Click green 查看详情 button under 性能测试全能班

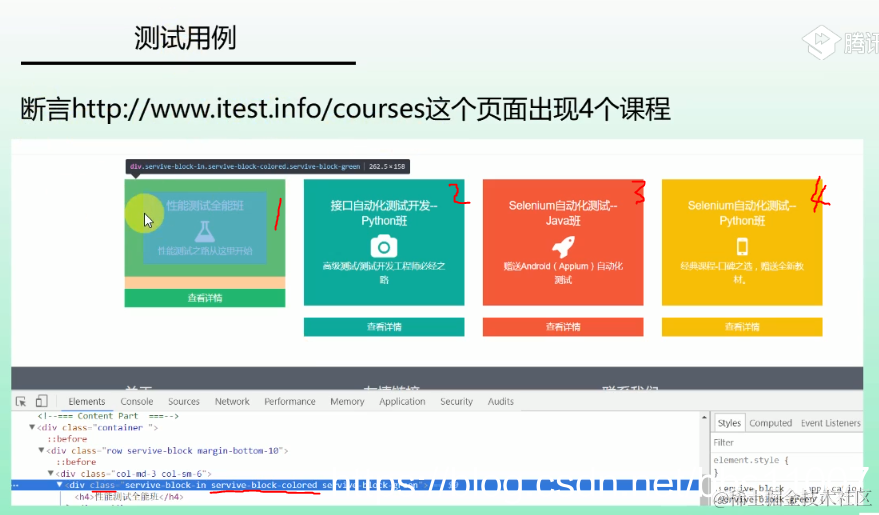click(x=205, y=298)
